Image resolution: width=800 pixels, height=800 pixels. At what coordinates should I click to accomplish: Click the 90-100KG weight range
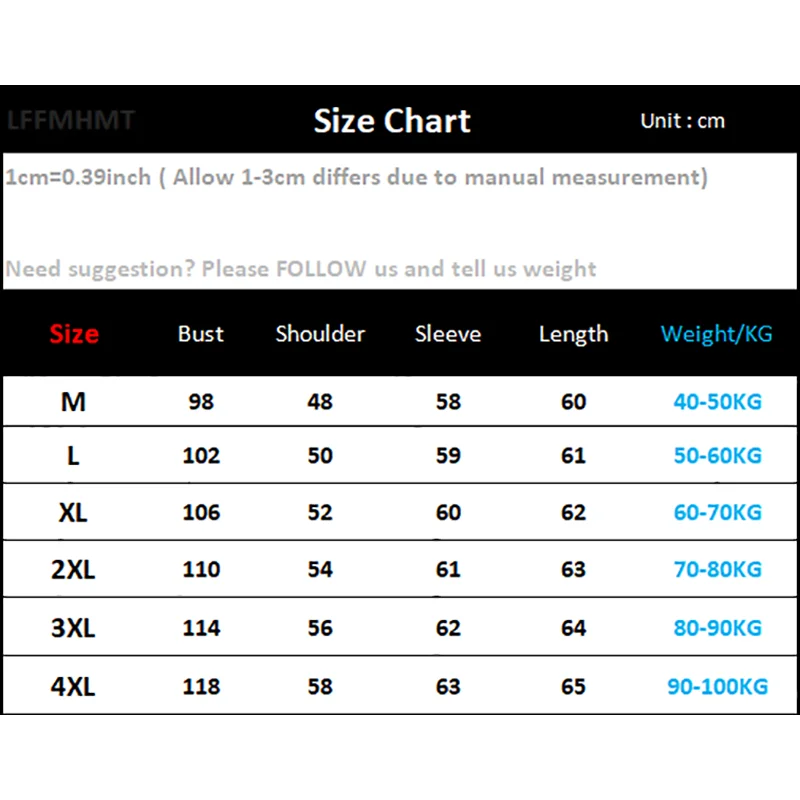[x=717, y=687]
